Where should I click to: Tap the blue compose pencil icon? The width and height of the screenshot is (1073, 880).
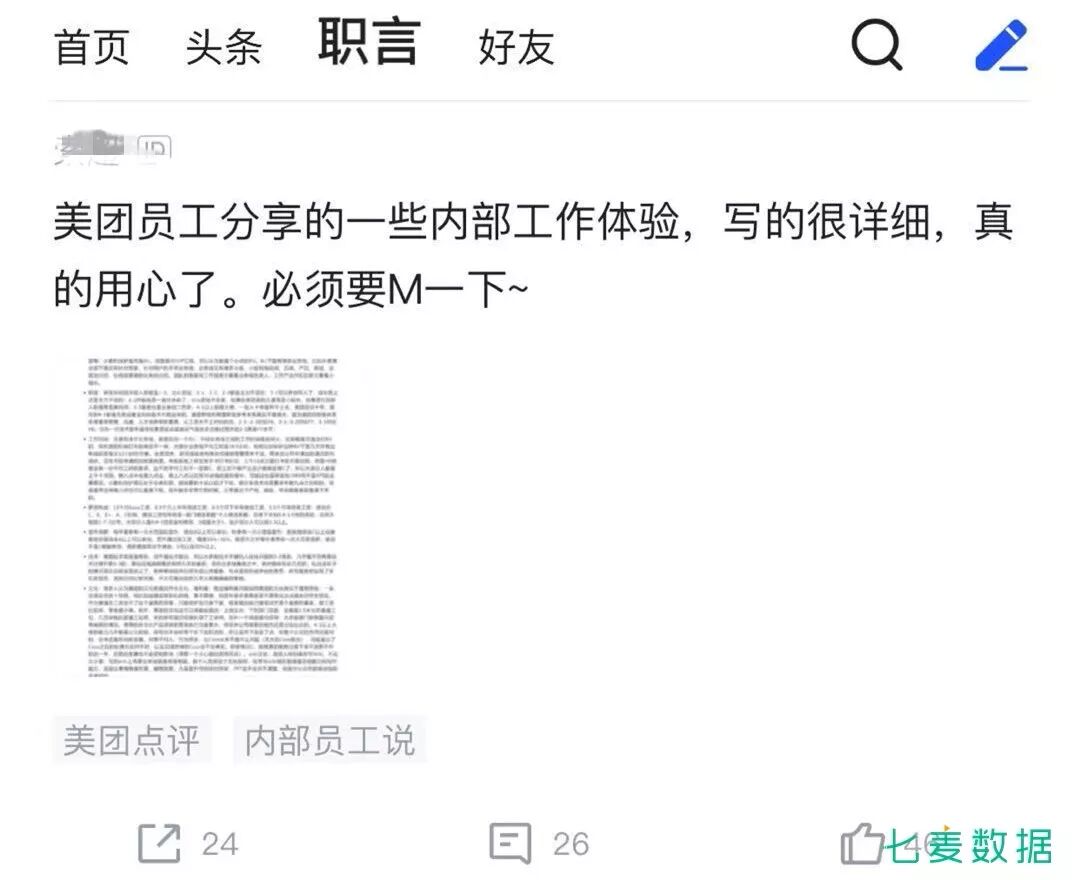click(x=1001, y=45)
